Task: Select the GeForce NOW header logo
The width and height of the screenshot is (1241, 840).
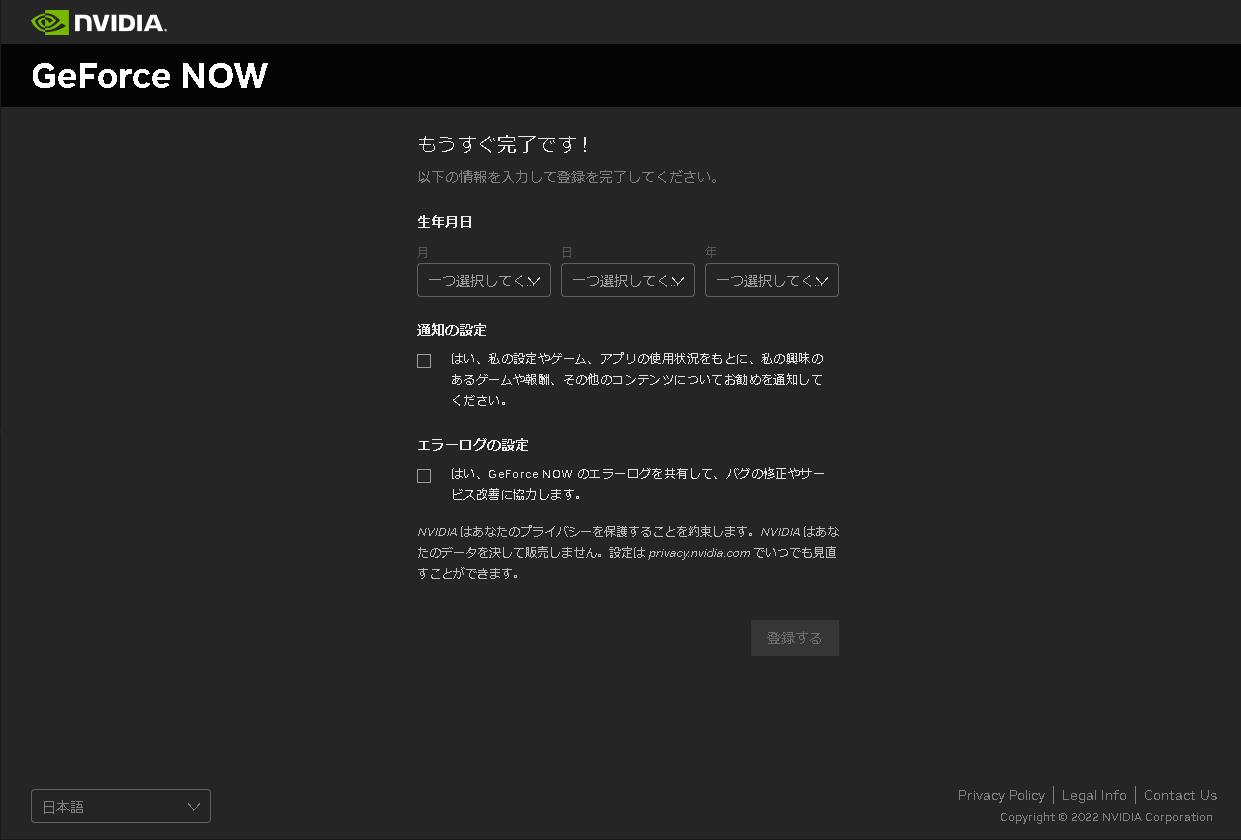Action: tap(148, 75)
